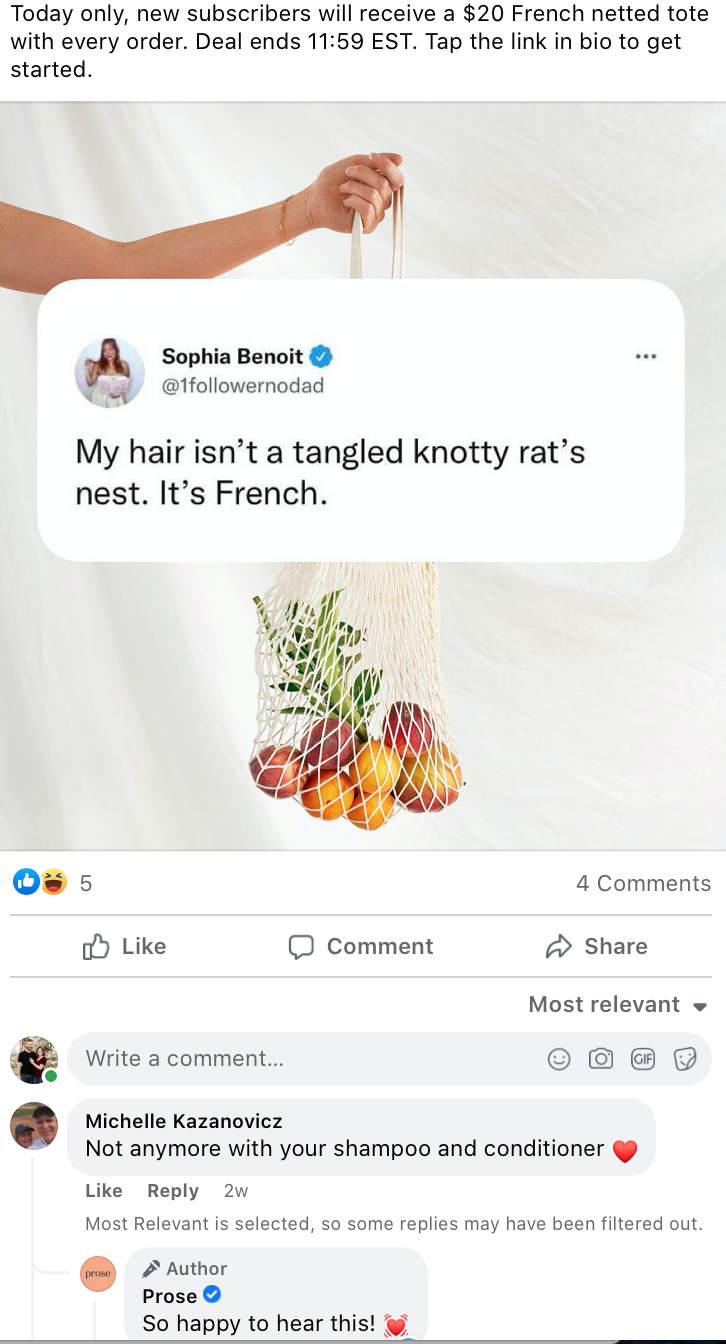The height and width of the screenshot is (1344, 726).
Task: Open the Most relevant sorting dropdown
Action: point(617,1004)
